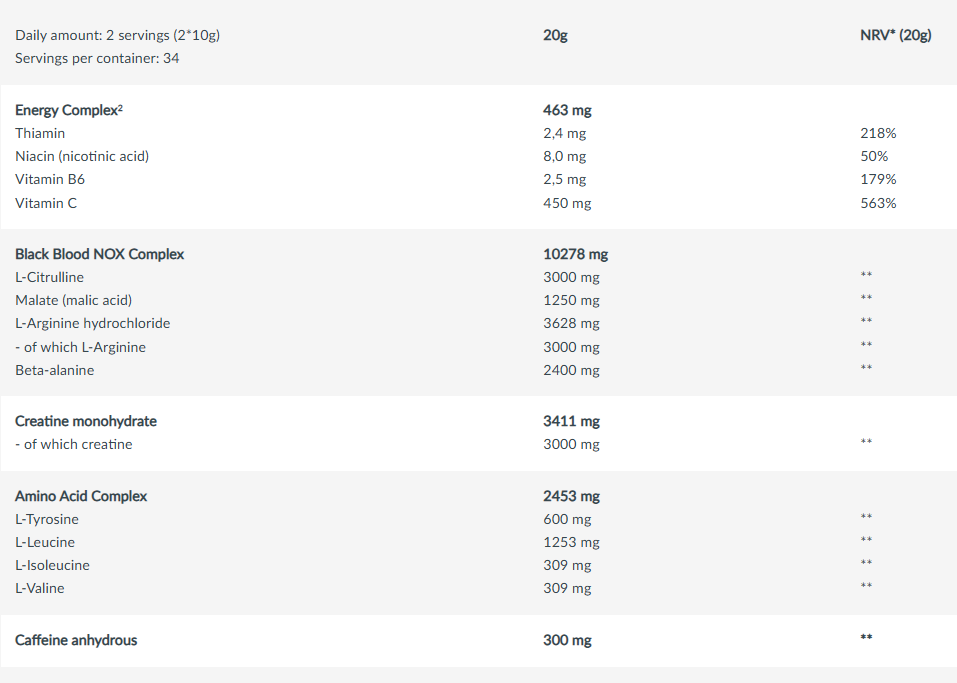Select the Beta-alanine ingredient row
957x683 pixels.
[54, 370]
